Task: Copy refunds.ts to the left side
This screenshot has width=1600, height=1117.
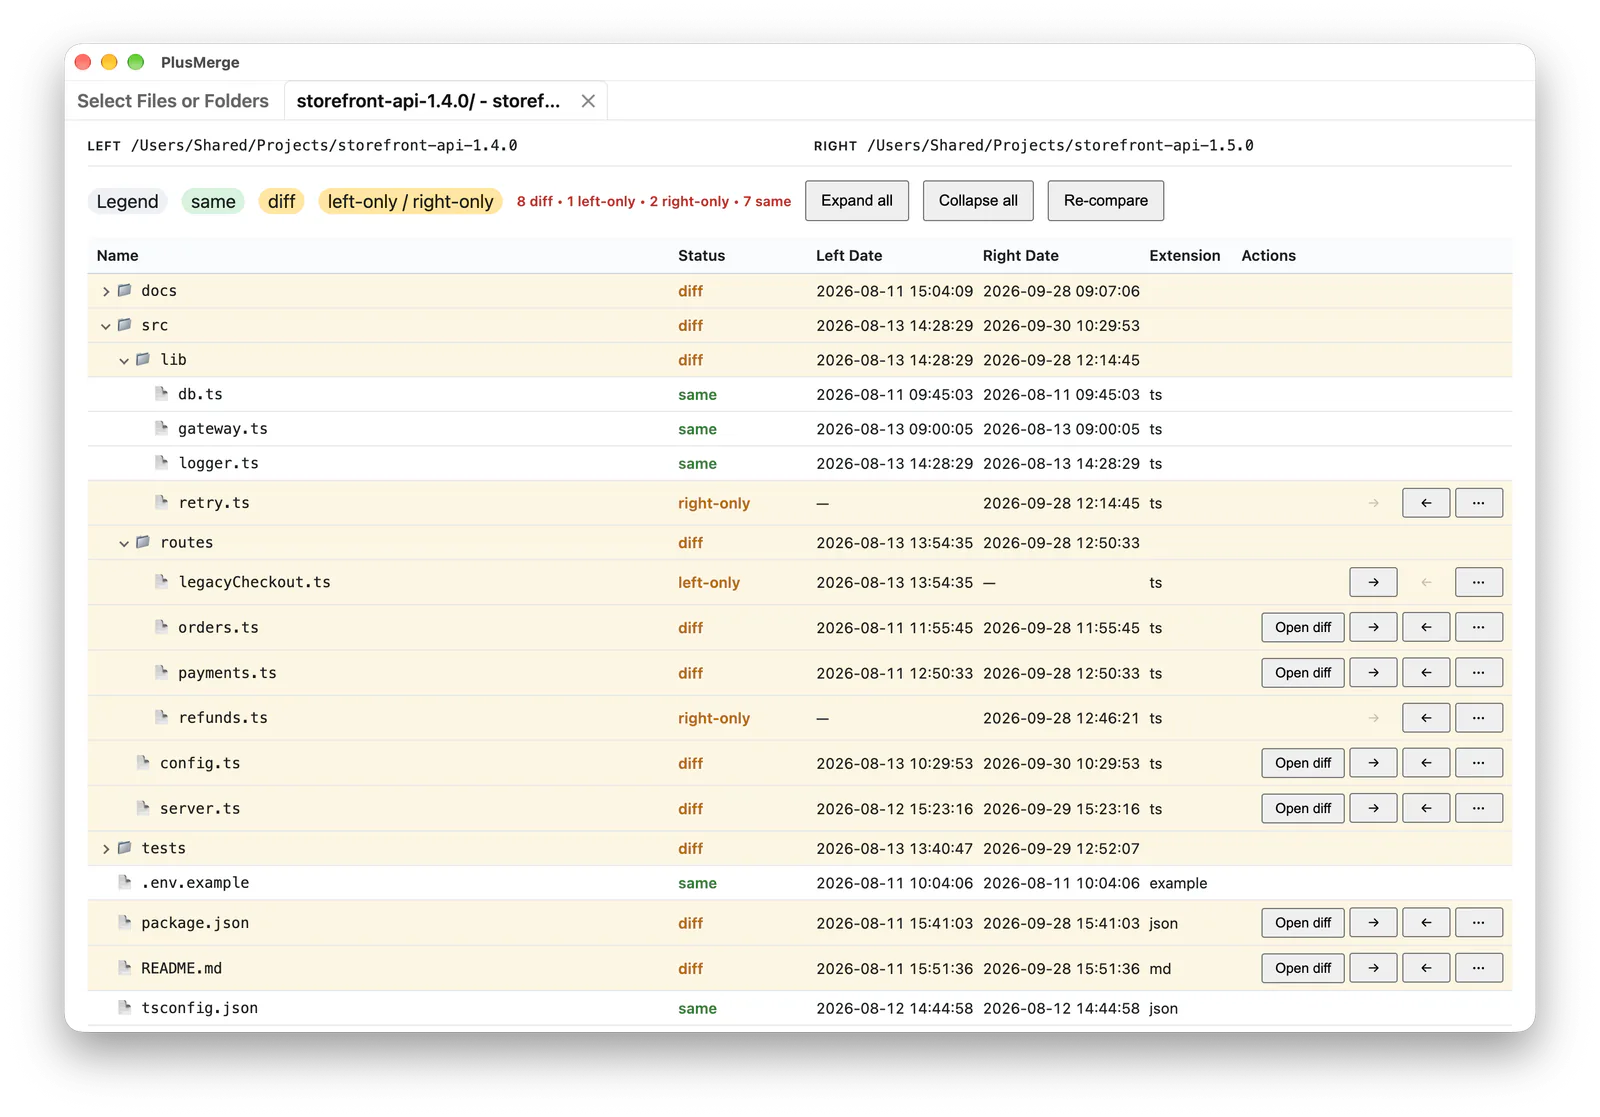Action: pyautogui.click(x=1426, y=718)
